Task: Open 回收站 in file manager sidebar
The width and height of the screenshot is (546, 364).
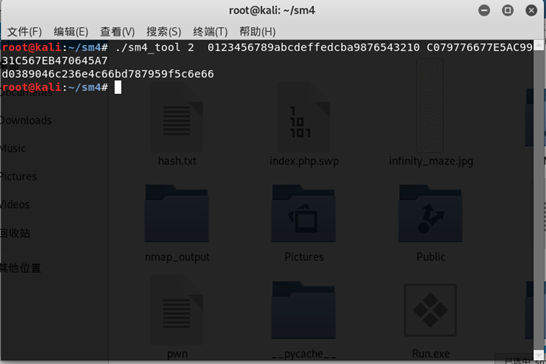Action: 15,233
